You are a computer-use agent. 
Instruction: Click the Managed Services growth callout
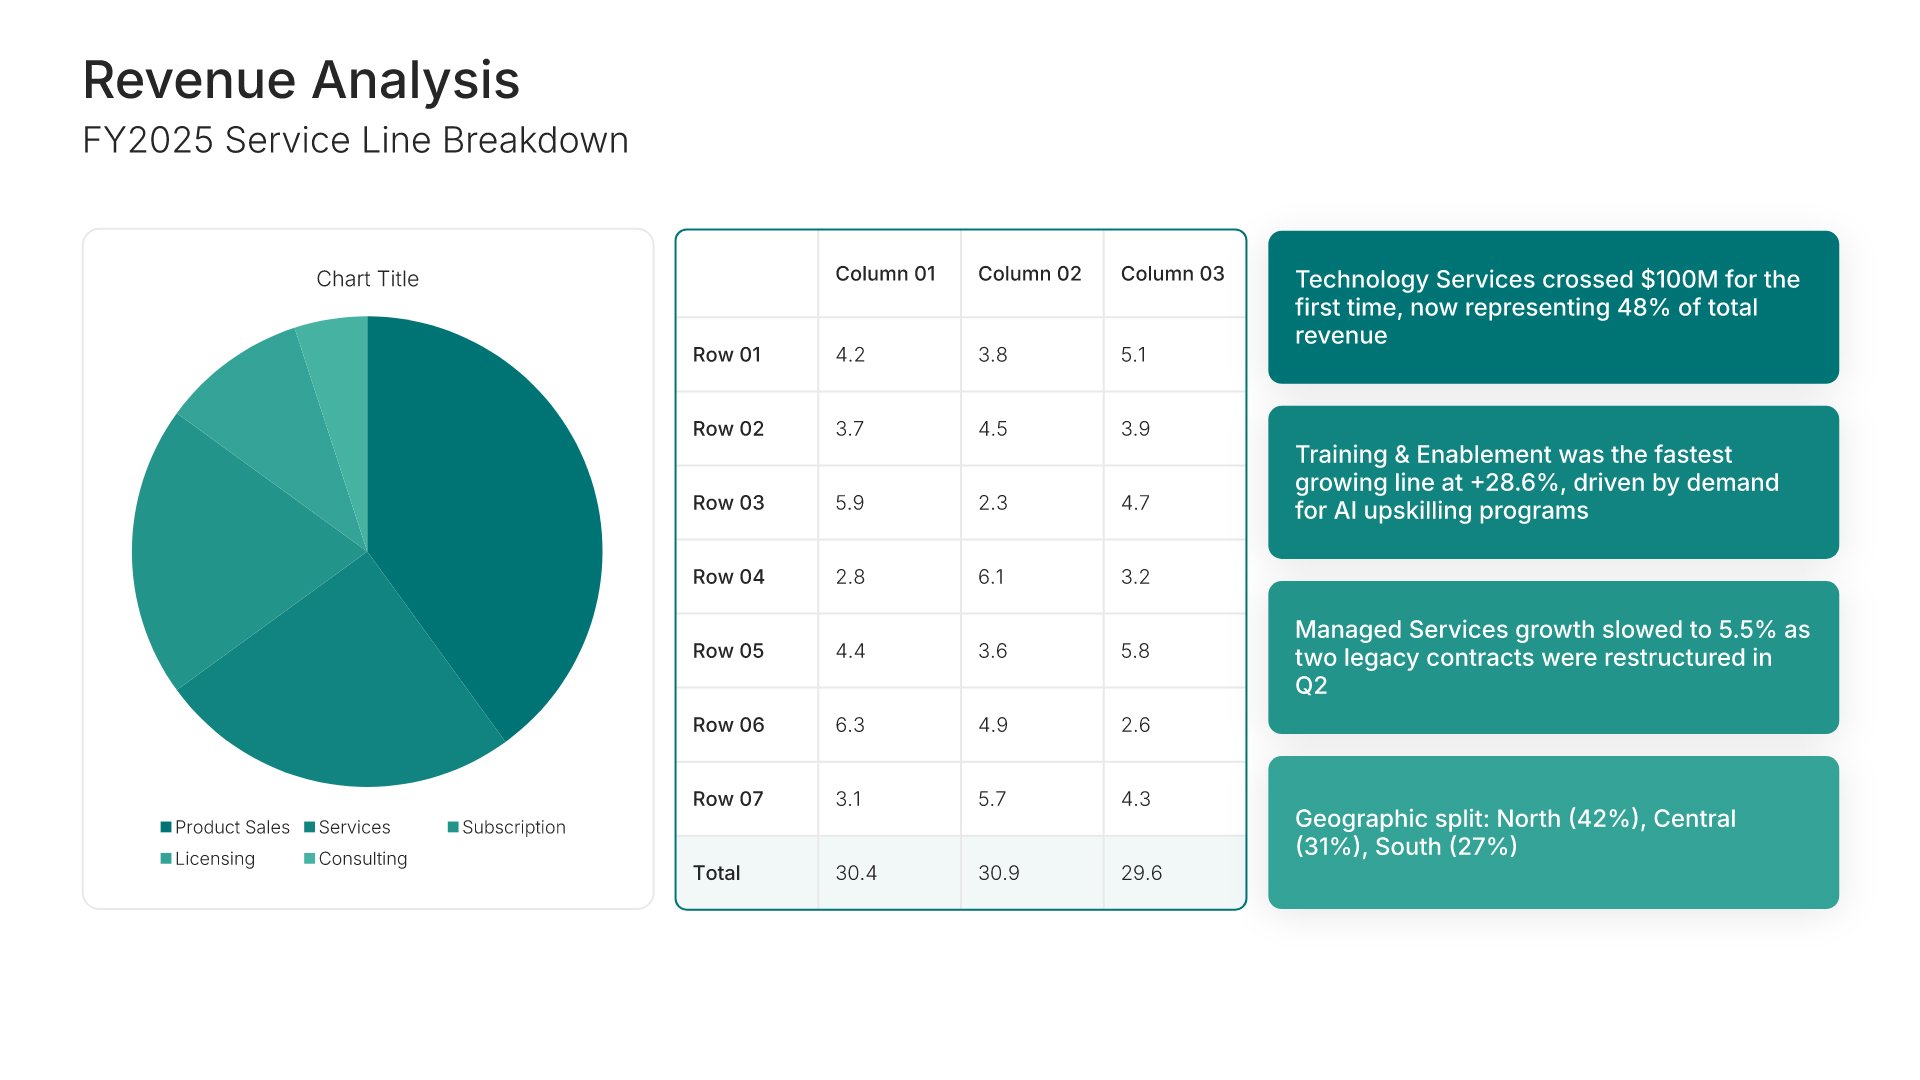click(x=1553, y=657)
